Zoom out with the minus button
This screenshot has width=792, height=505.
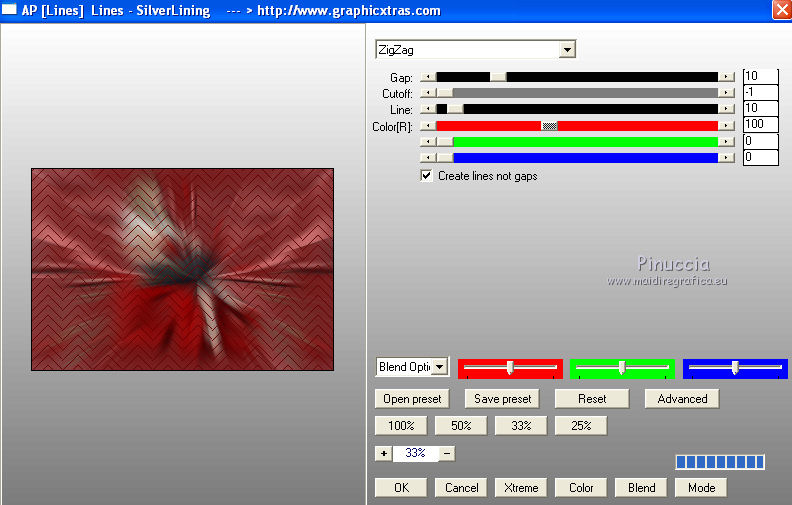click(x=447, y=453)
